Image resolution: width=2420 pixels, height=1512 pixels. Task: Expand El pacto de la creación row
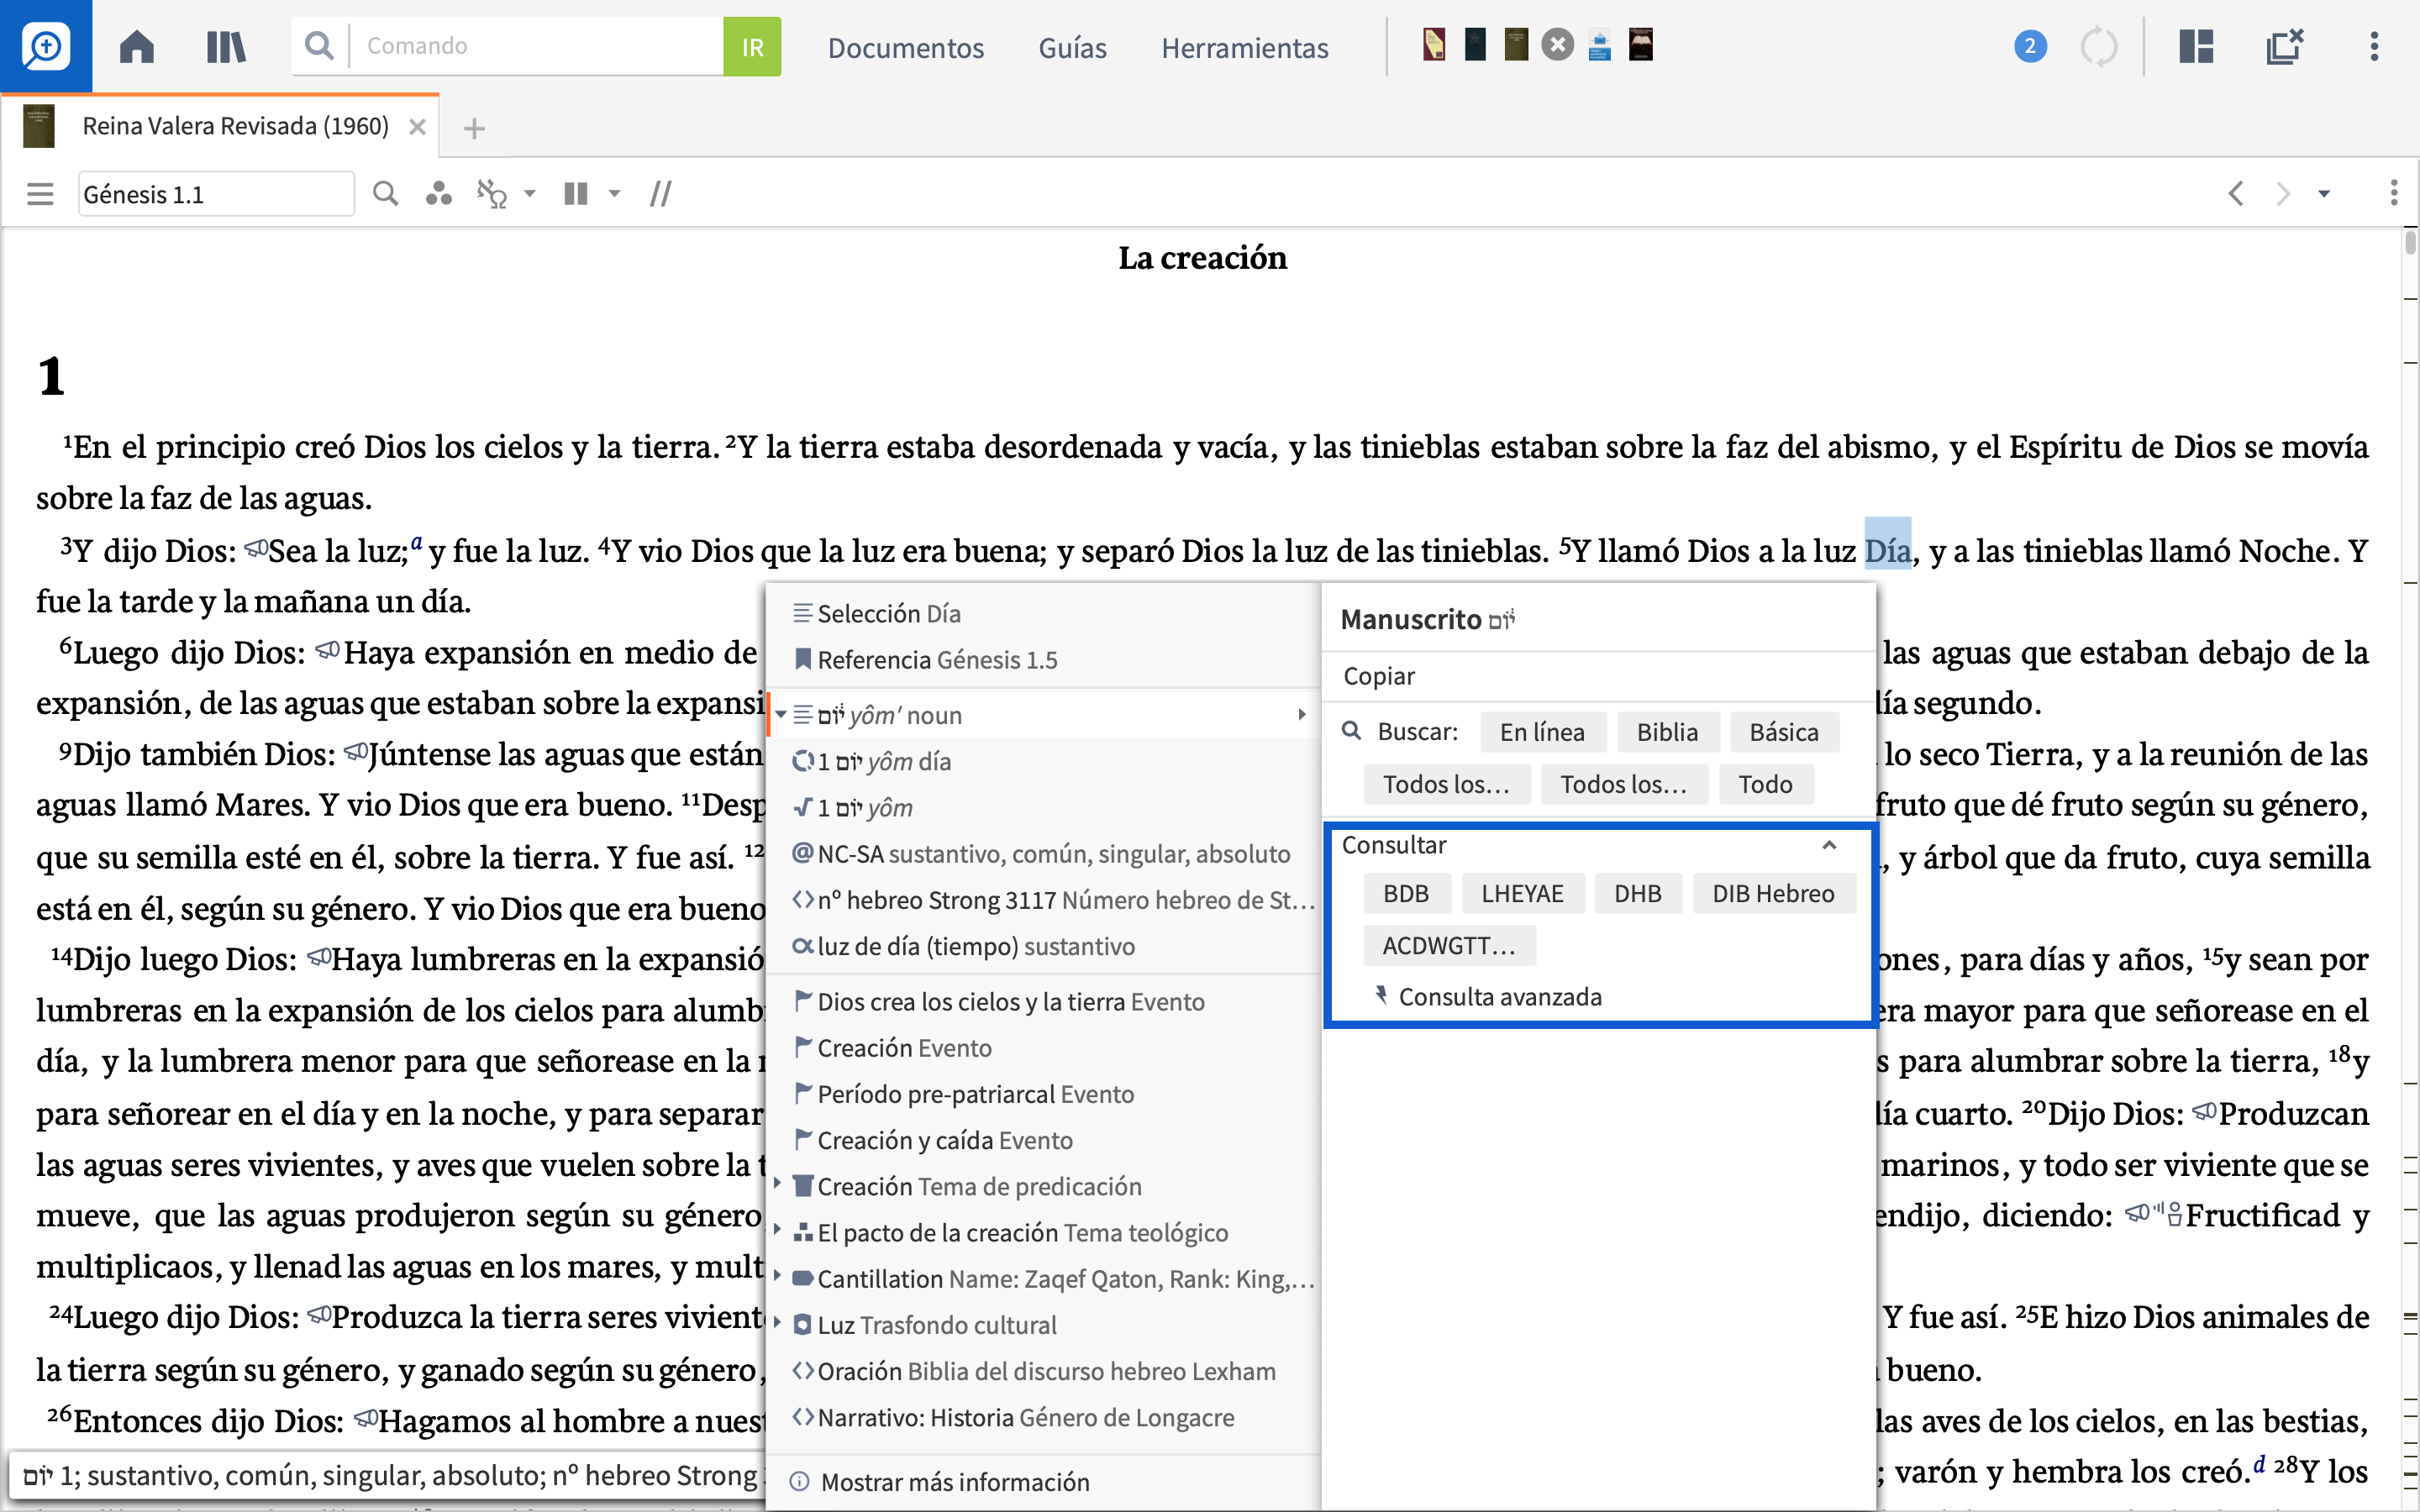coord(778,1230)
